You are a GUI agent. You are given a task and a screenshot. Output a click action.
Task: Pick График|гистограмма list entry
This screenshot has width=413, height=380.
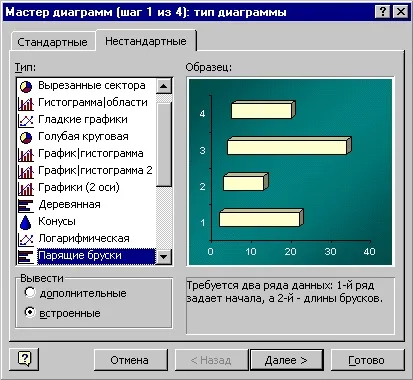pos(91,153)
